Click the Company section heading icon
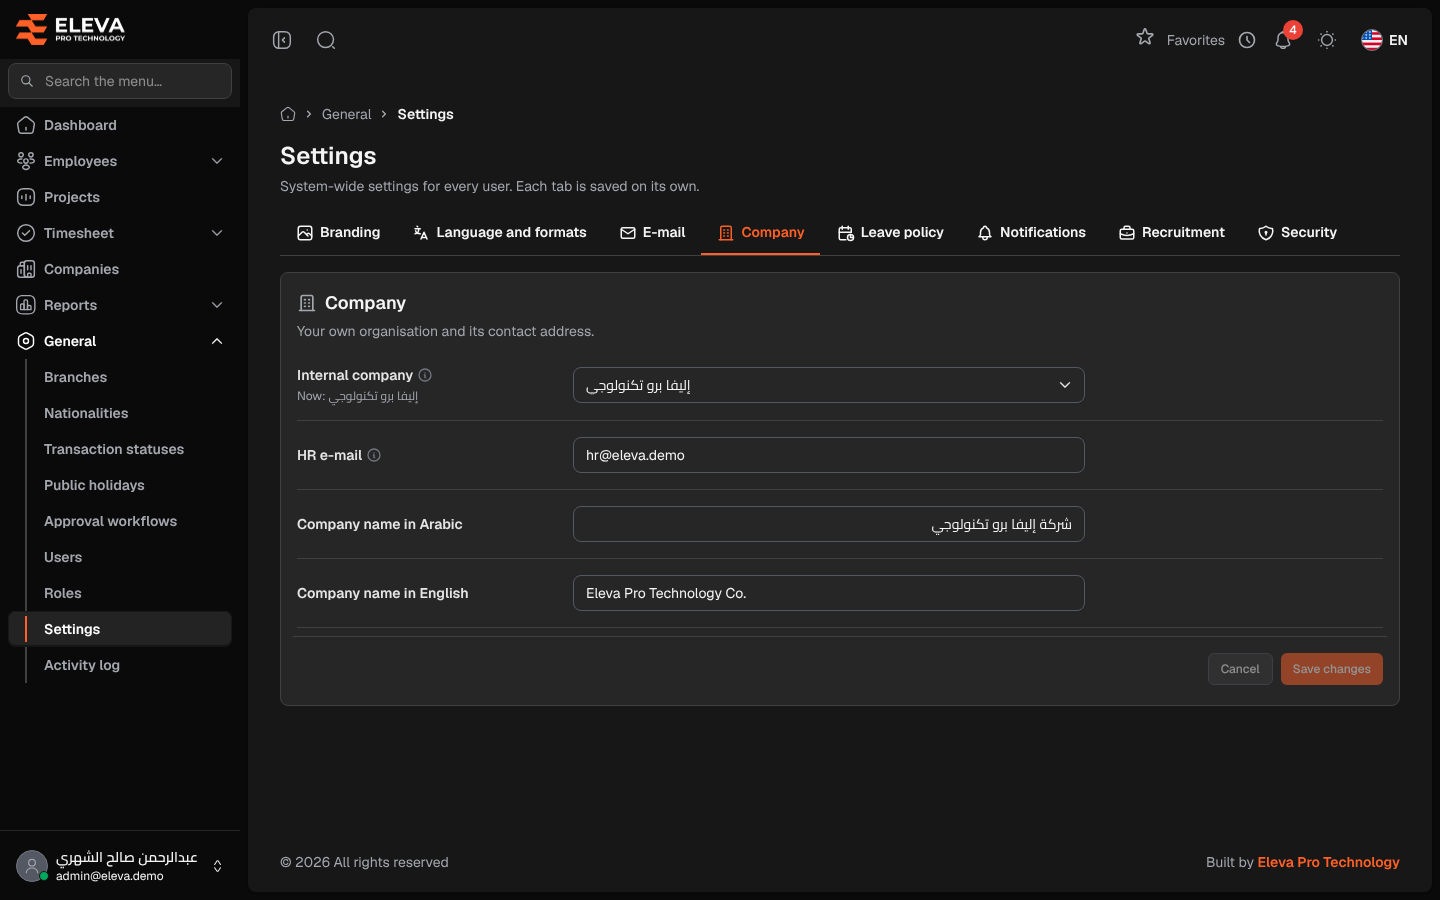The image size is (1440, 900). point(307,303)
